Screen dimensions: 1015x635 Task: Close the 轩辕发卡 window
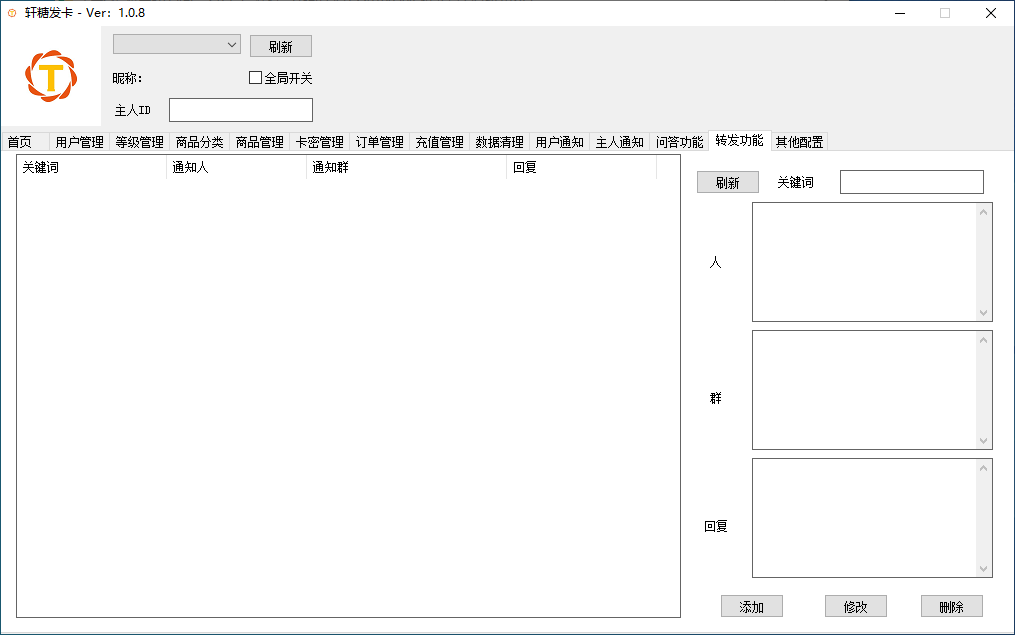[x=990, y=13]
